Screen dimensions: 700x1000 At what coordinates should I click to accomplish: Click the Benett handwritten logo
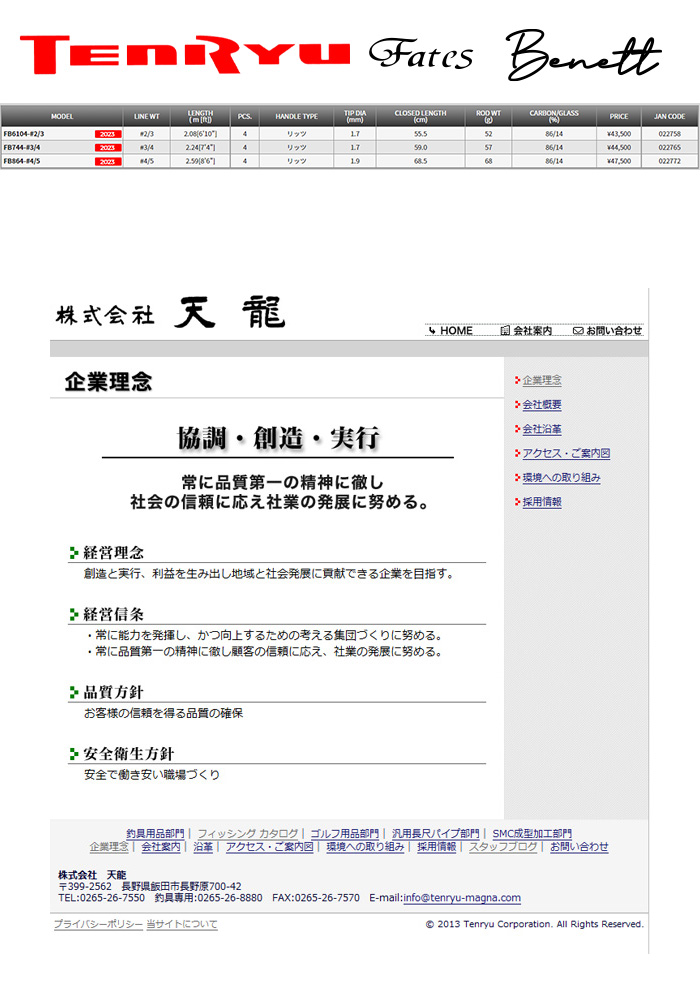(583, 54)
